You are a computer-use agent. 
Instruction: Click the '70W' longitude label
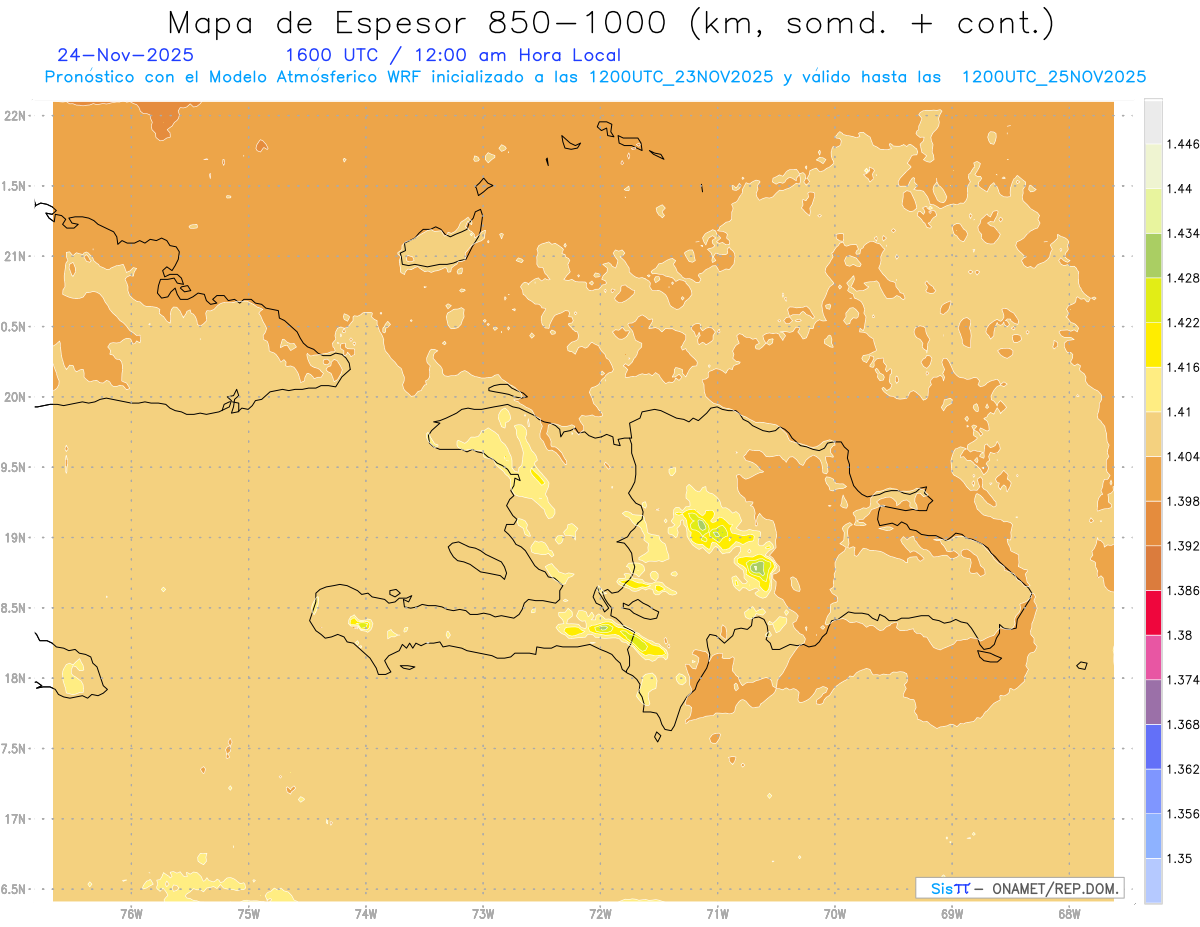(835, 914)
